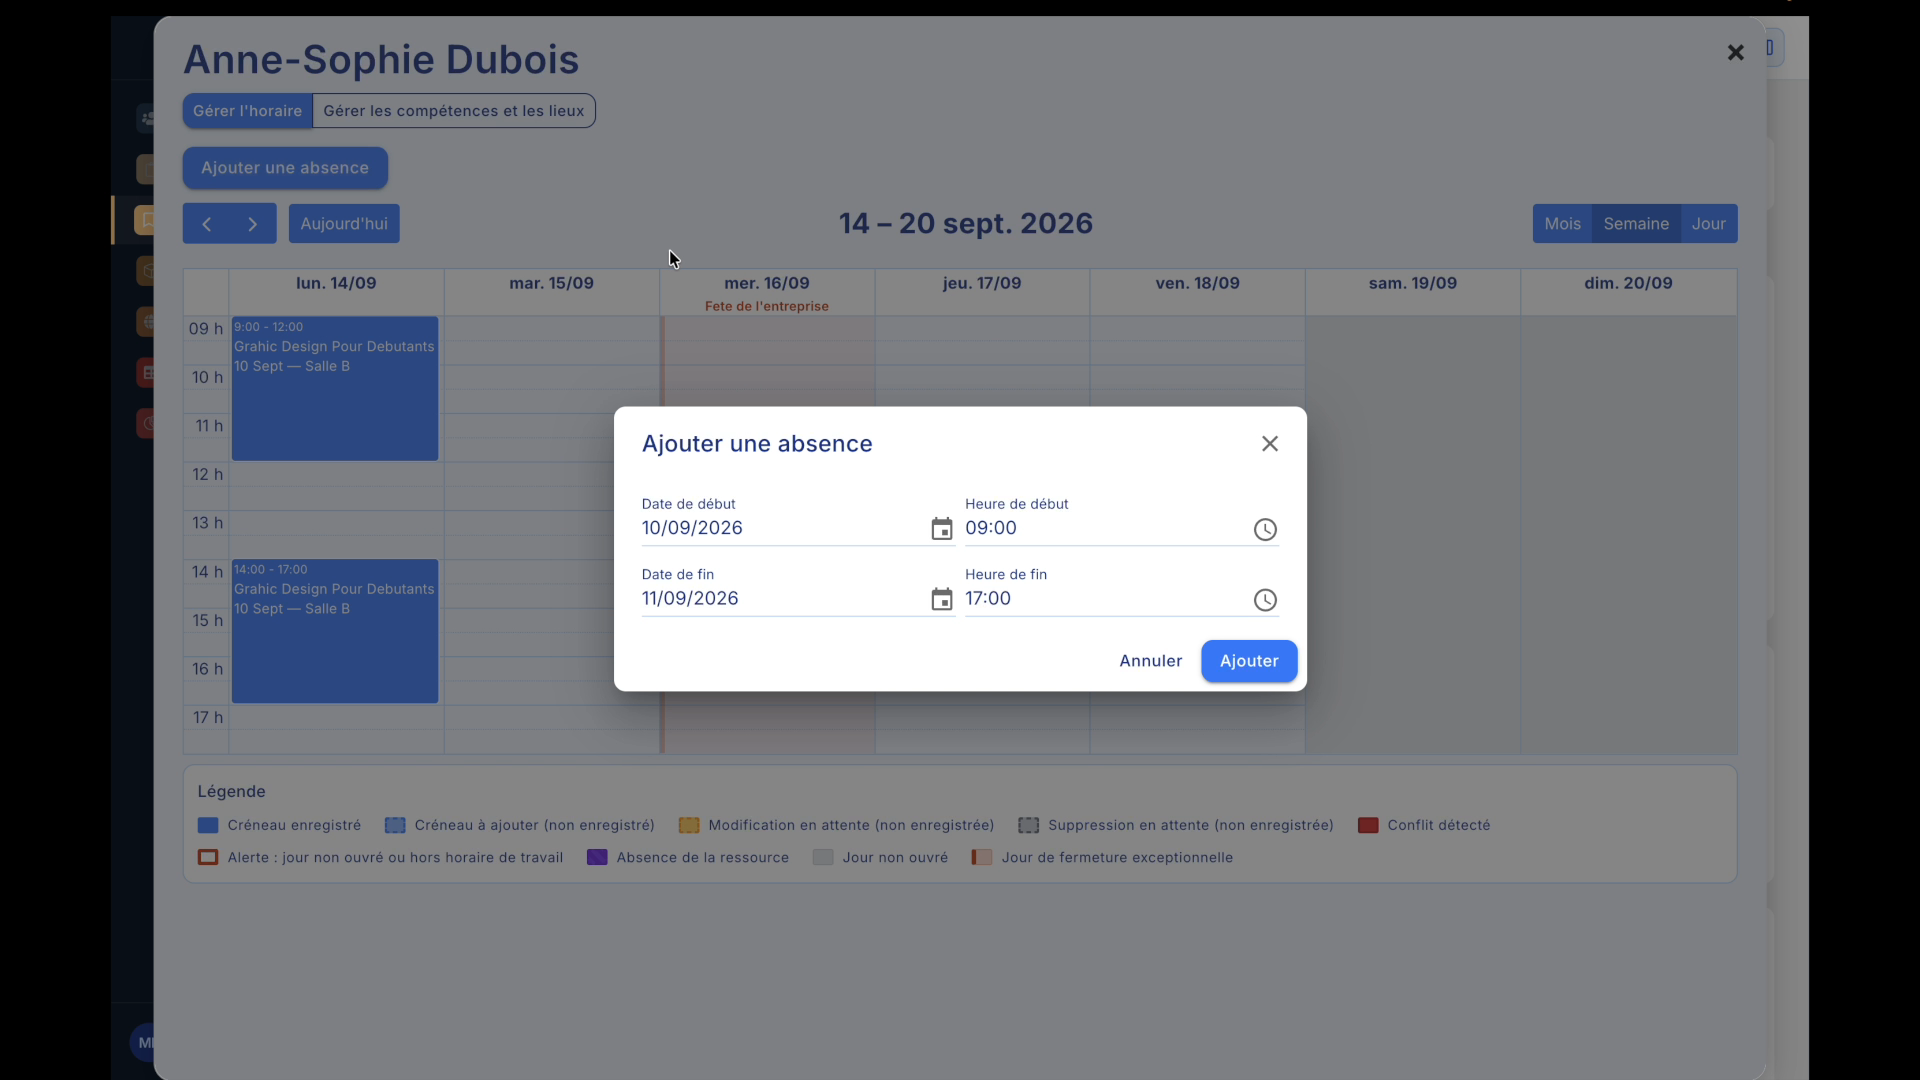
Task: Click the Conflit détecté red legend swatch
Action: coord(1368,825)
